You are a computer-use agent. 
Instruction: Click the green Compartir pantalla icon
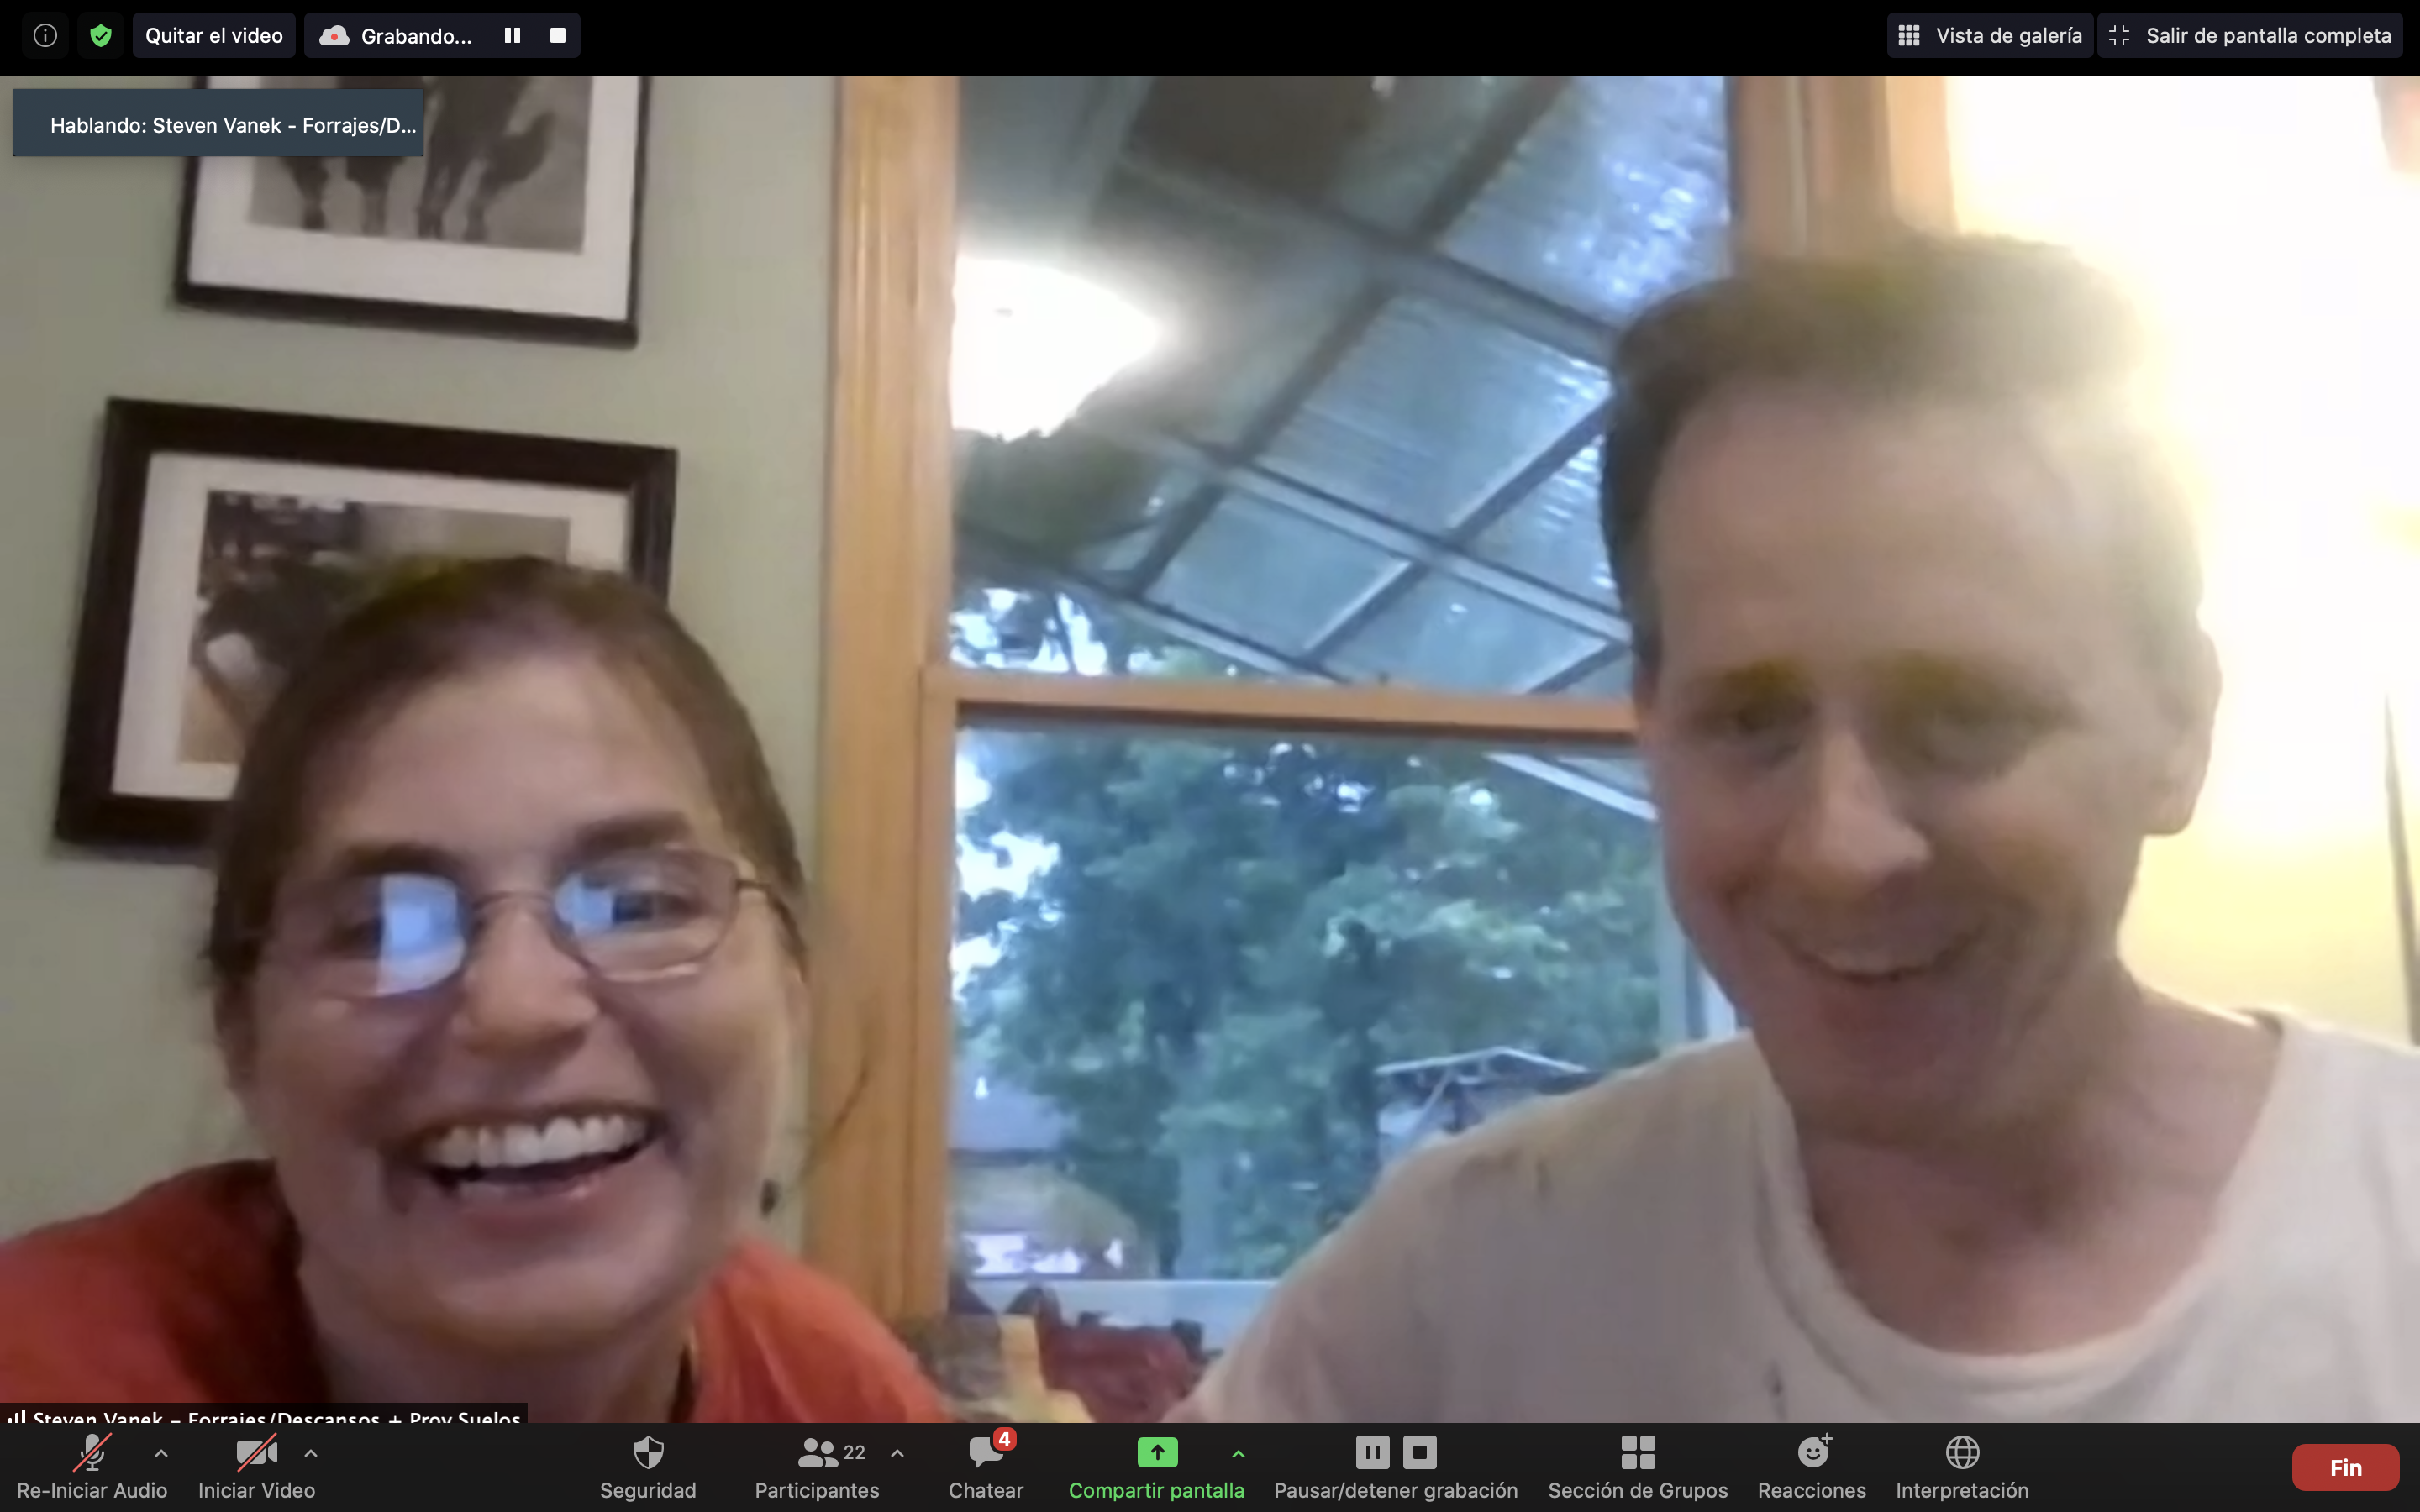pos(1156,1452)
